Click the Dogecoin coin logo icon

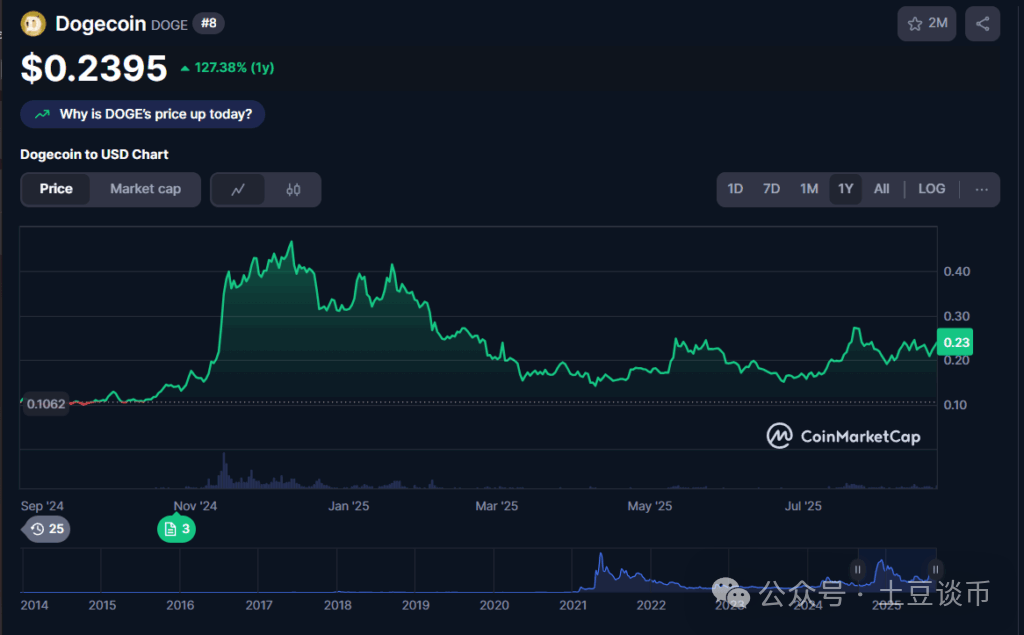(x=33, y=24)
